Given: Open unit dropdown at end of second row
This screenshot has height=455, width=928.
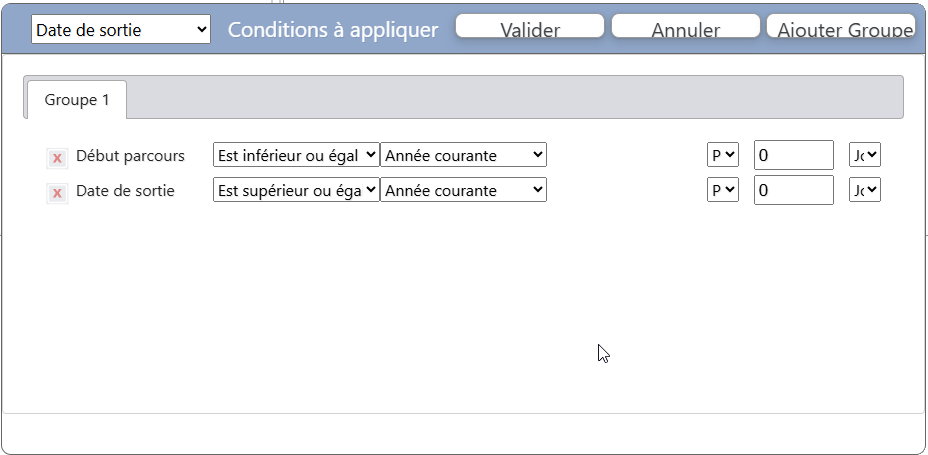Looking at the screenshot, I should (x=864, y=190).
